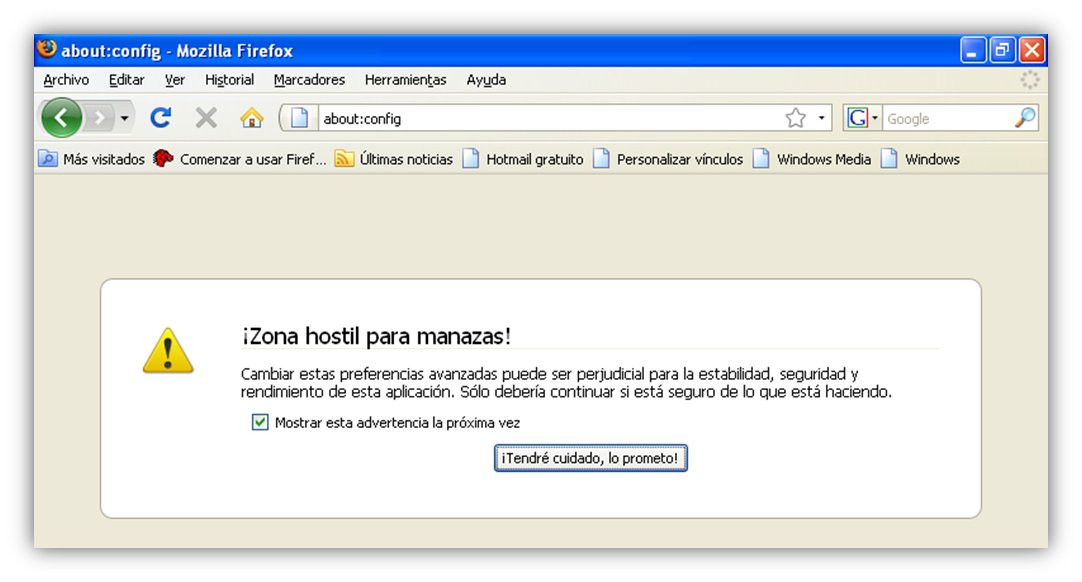Viewport: 1082px width, 582px height.
Task: Open the Hotmail gratuito bookmark
Action: tap(523, 159)
